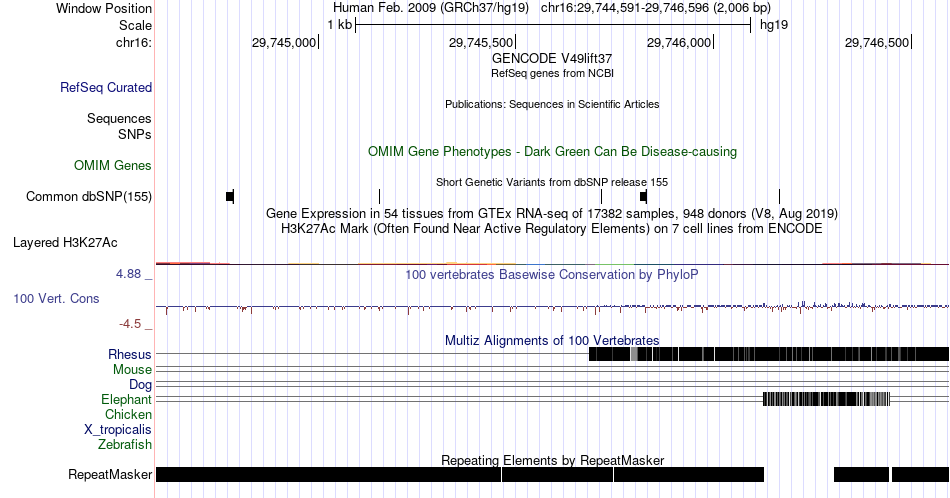
Task: Click 'Publications: Sequences in Scientific Articles' title
Action: coord(552,104)
